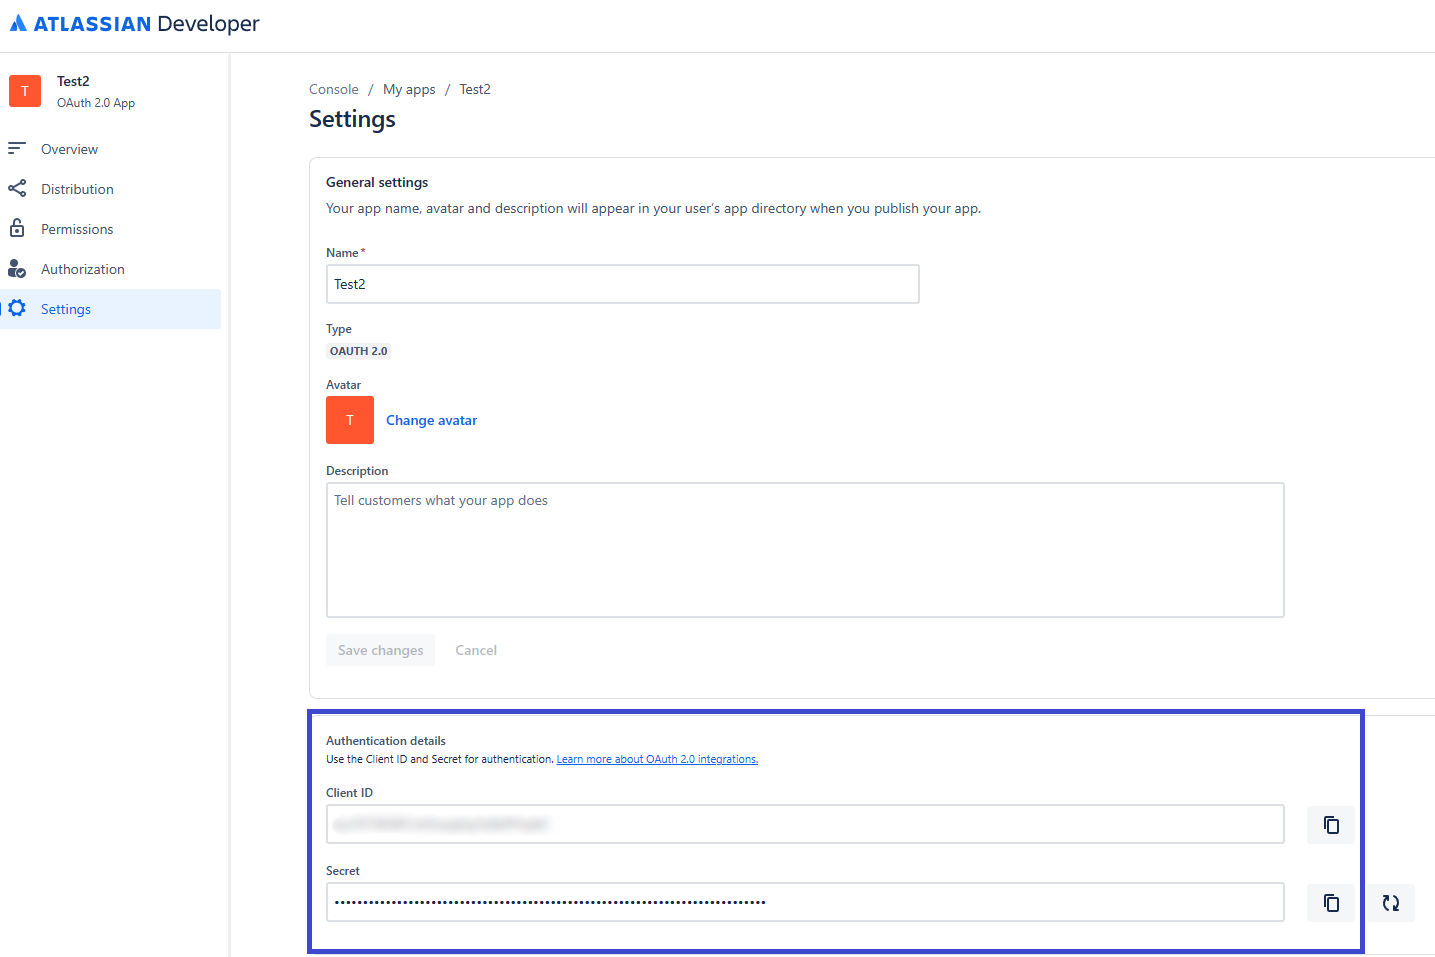Viewport: 1435px width, 957px height.
Task: Open Change avatar
Action: coord(431,420)
